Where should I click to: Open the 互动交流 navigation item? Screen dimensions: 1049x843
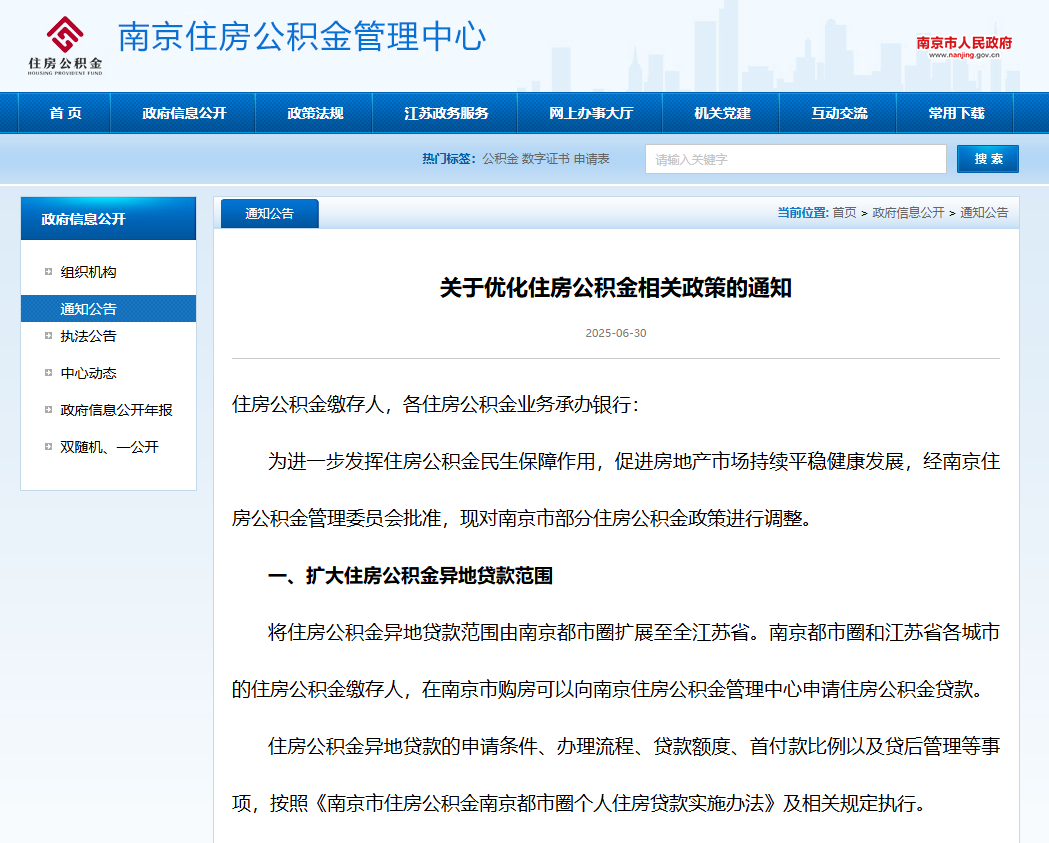(x=839, y=113)
